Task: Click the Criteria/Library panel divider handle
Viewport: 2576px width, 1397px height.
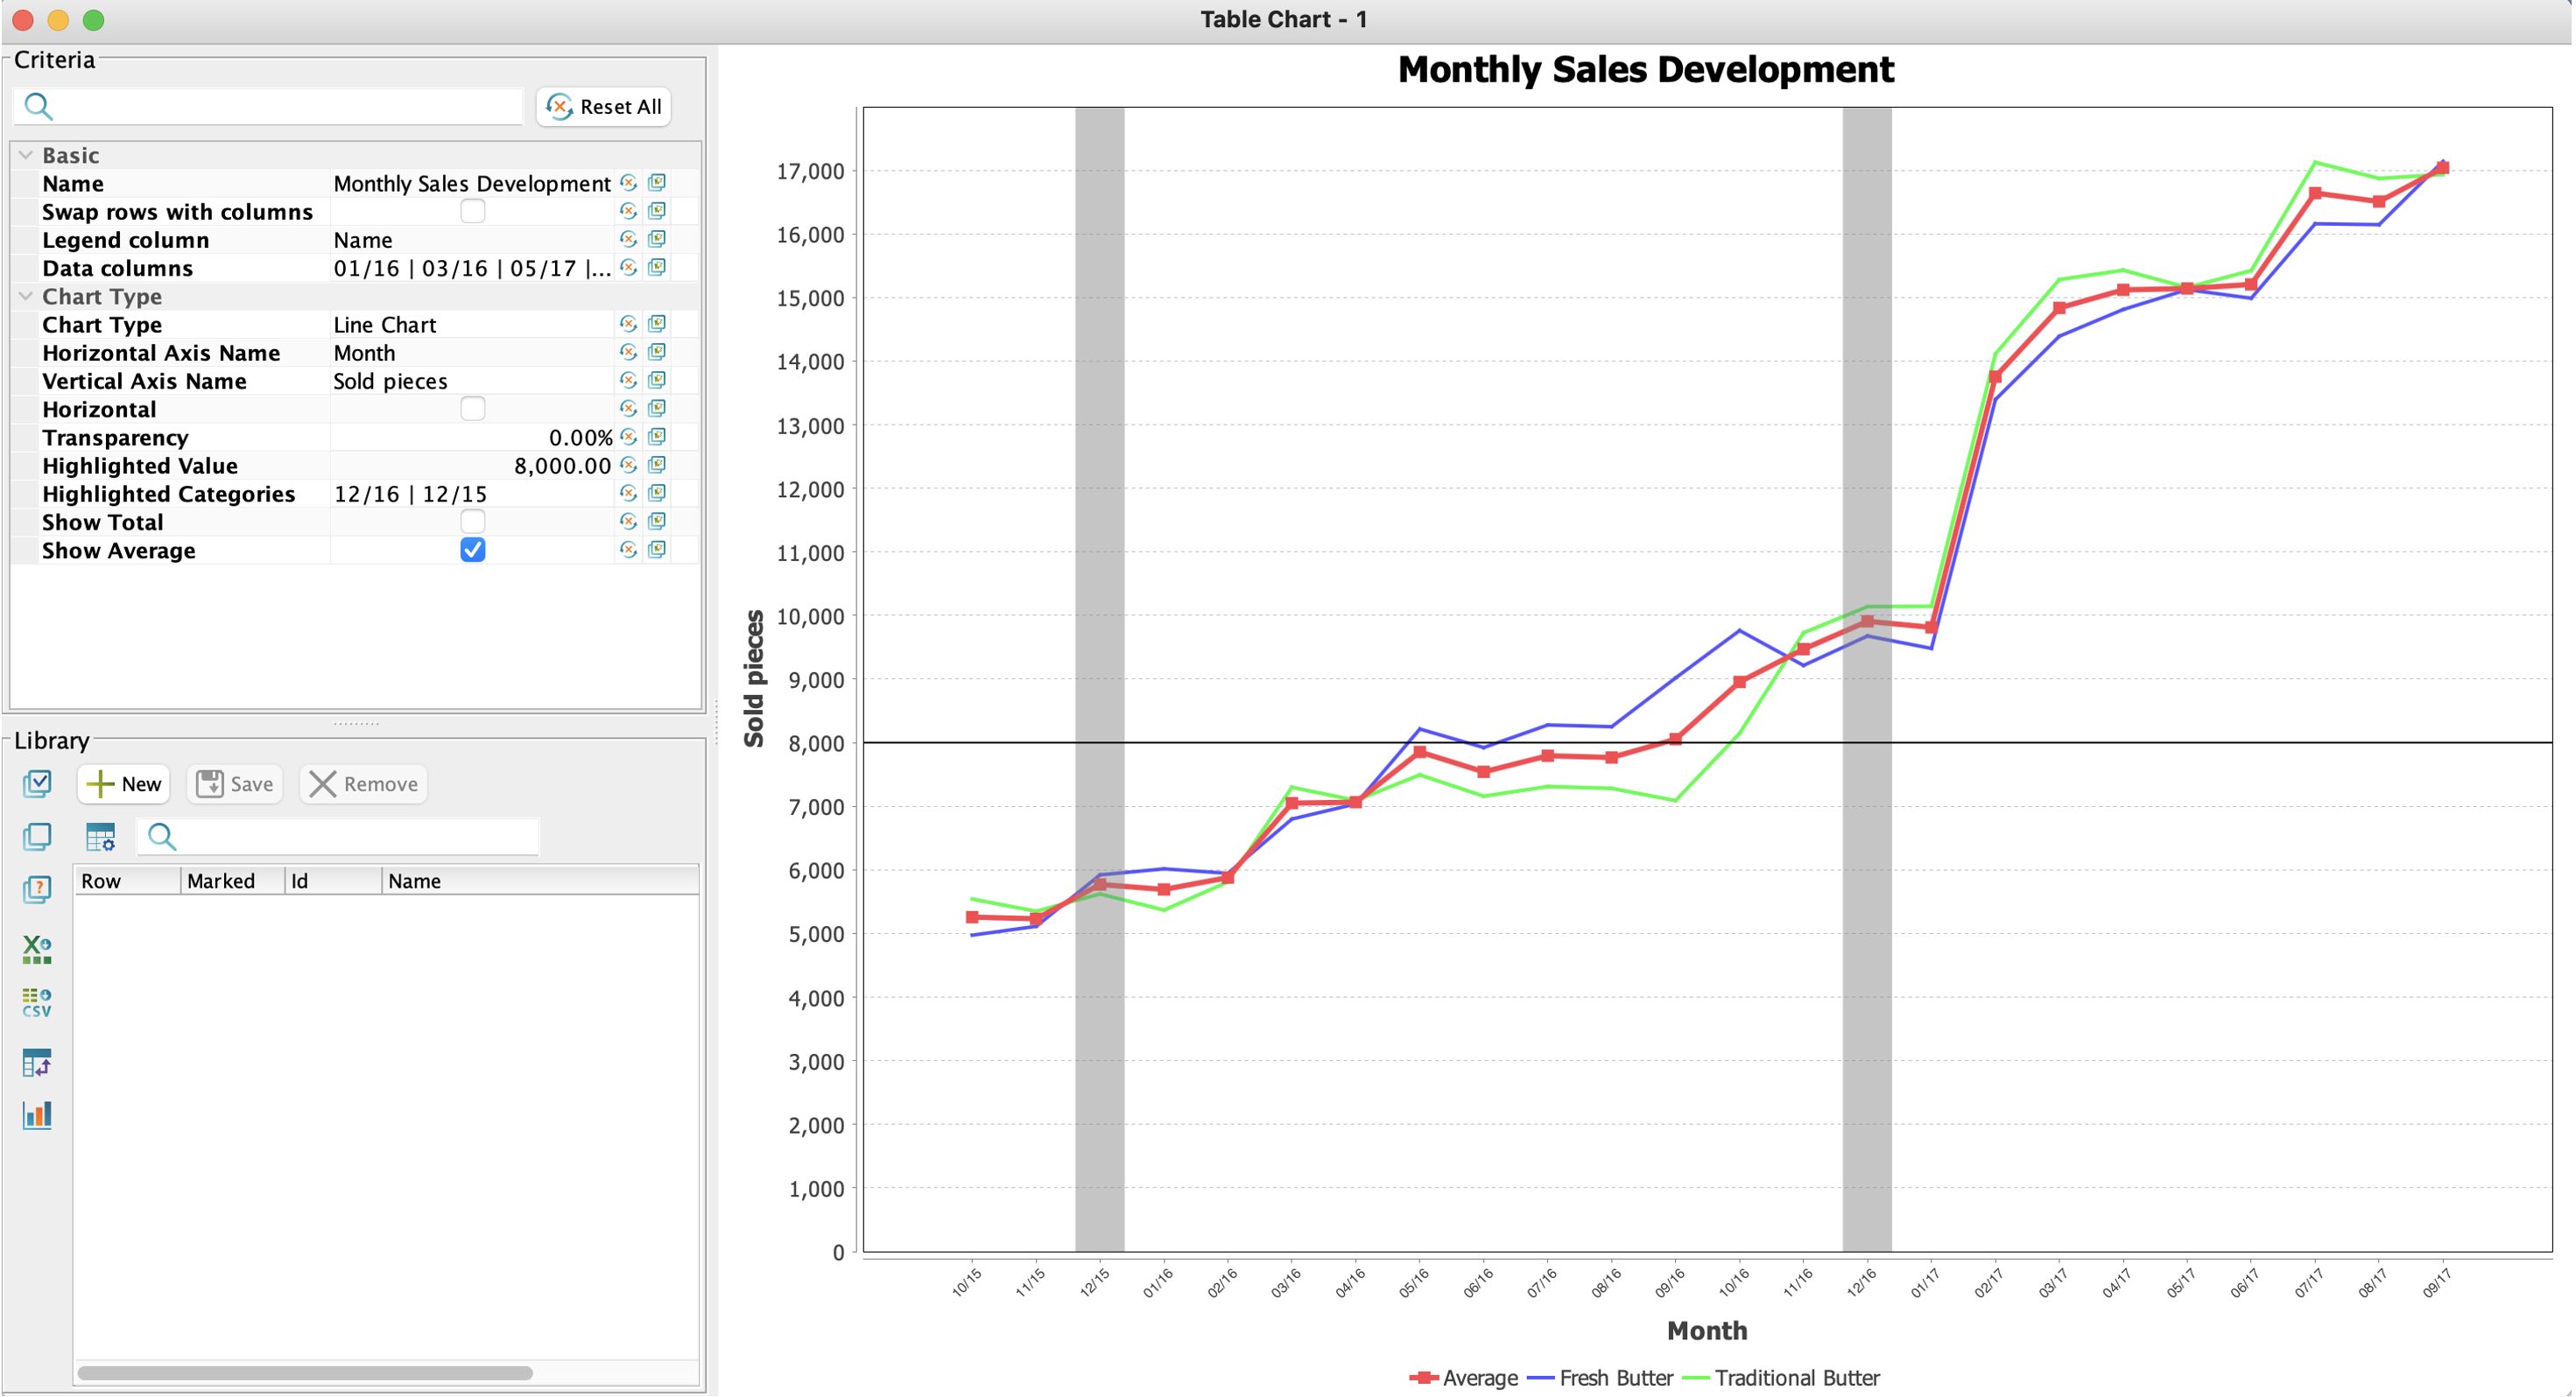Action: [356, 723]
